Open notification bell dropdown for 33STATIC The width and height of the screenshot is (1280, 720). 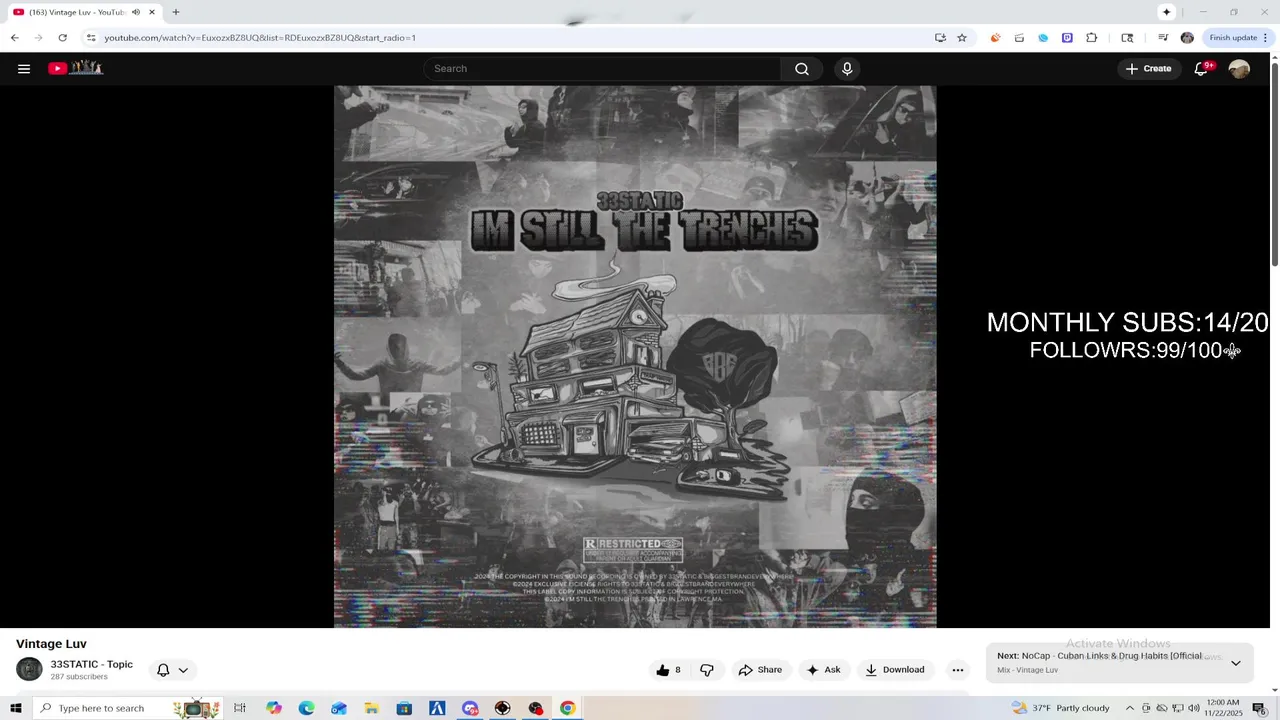pos(172,670)
